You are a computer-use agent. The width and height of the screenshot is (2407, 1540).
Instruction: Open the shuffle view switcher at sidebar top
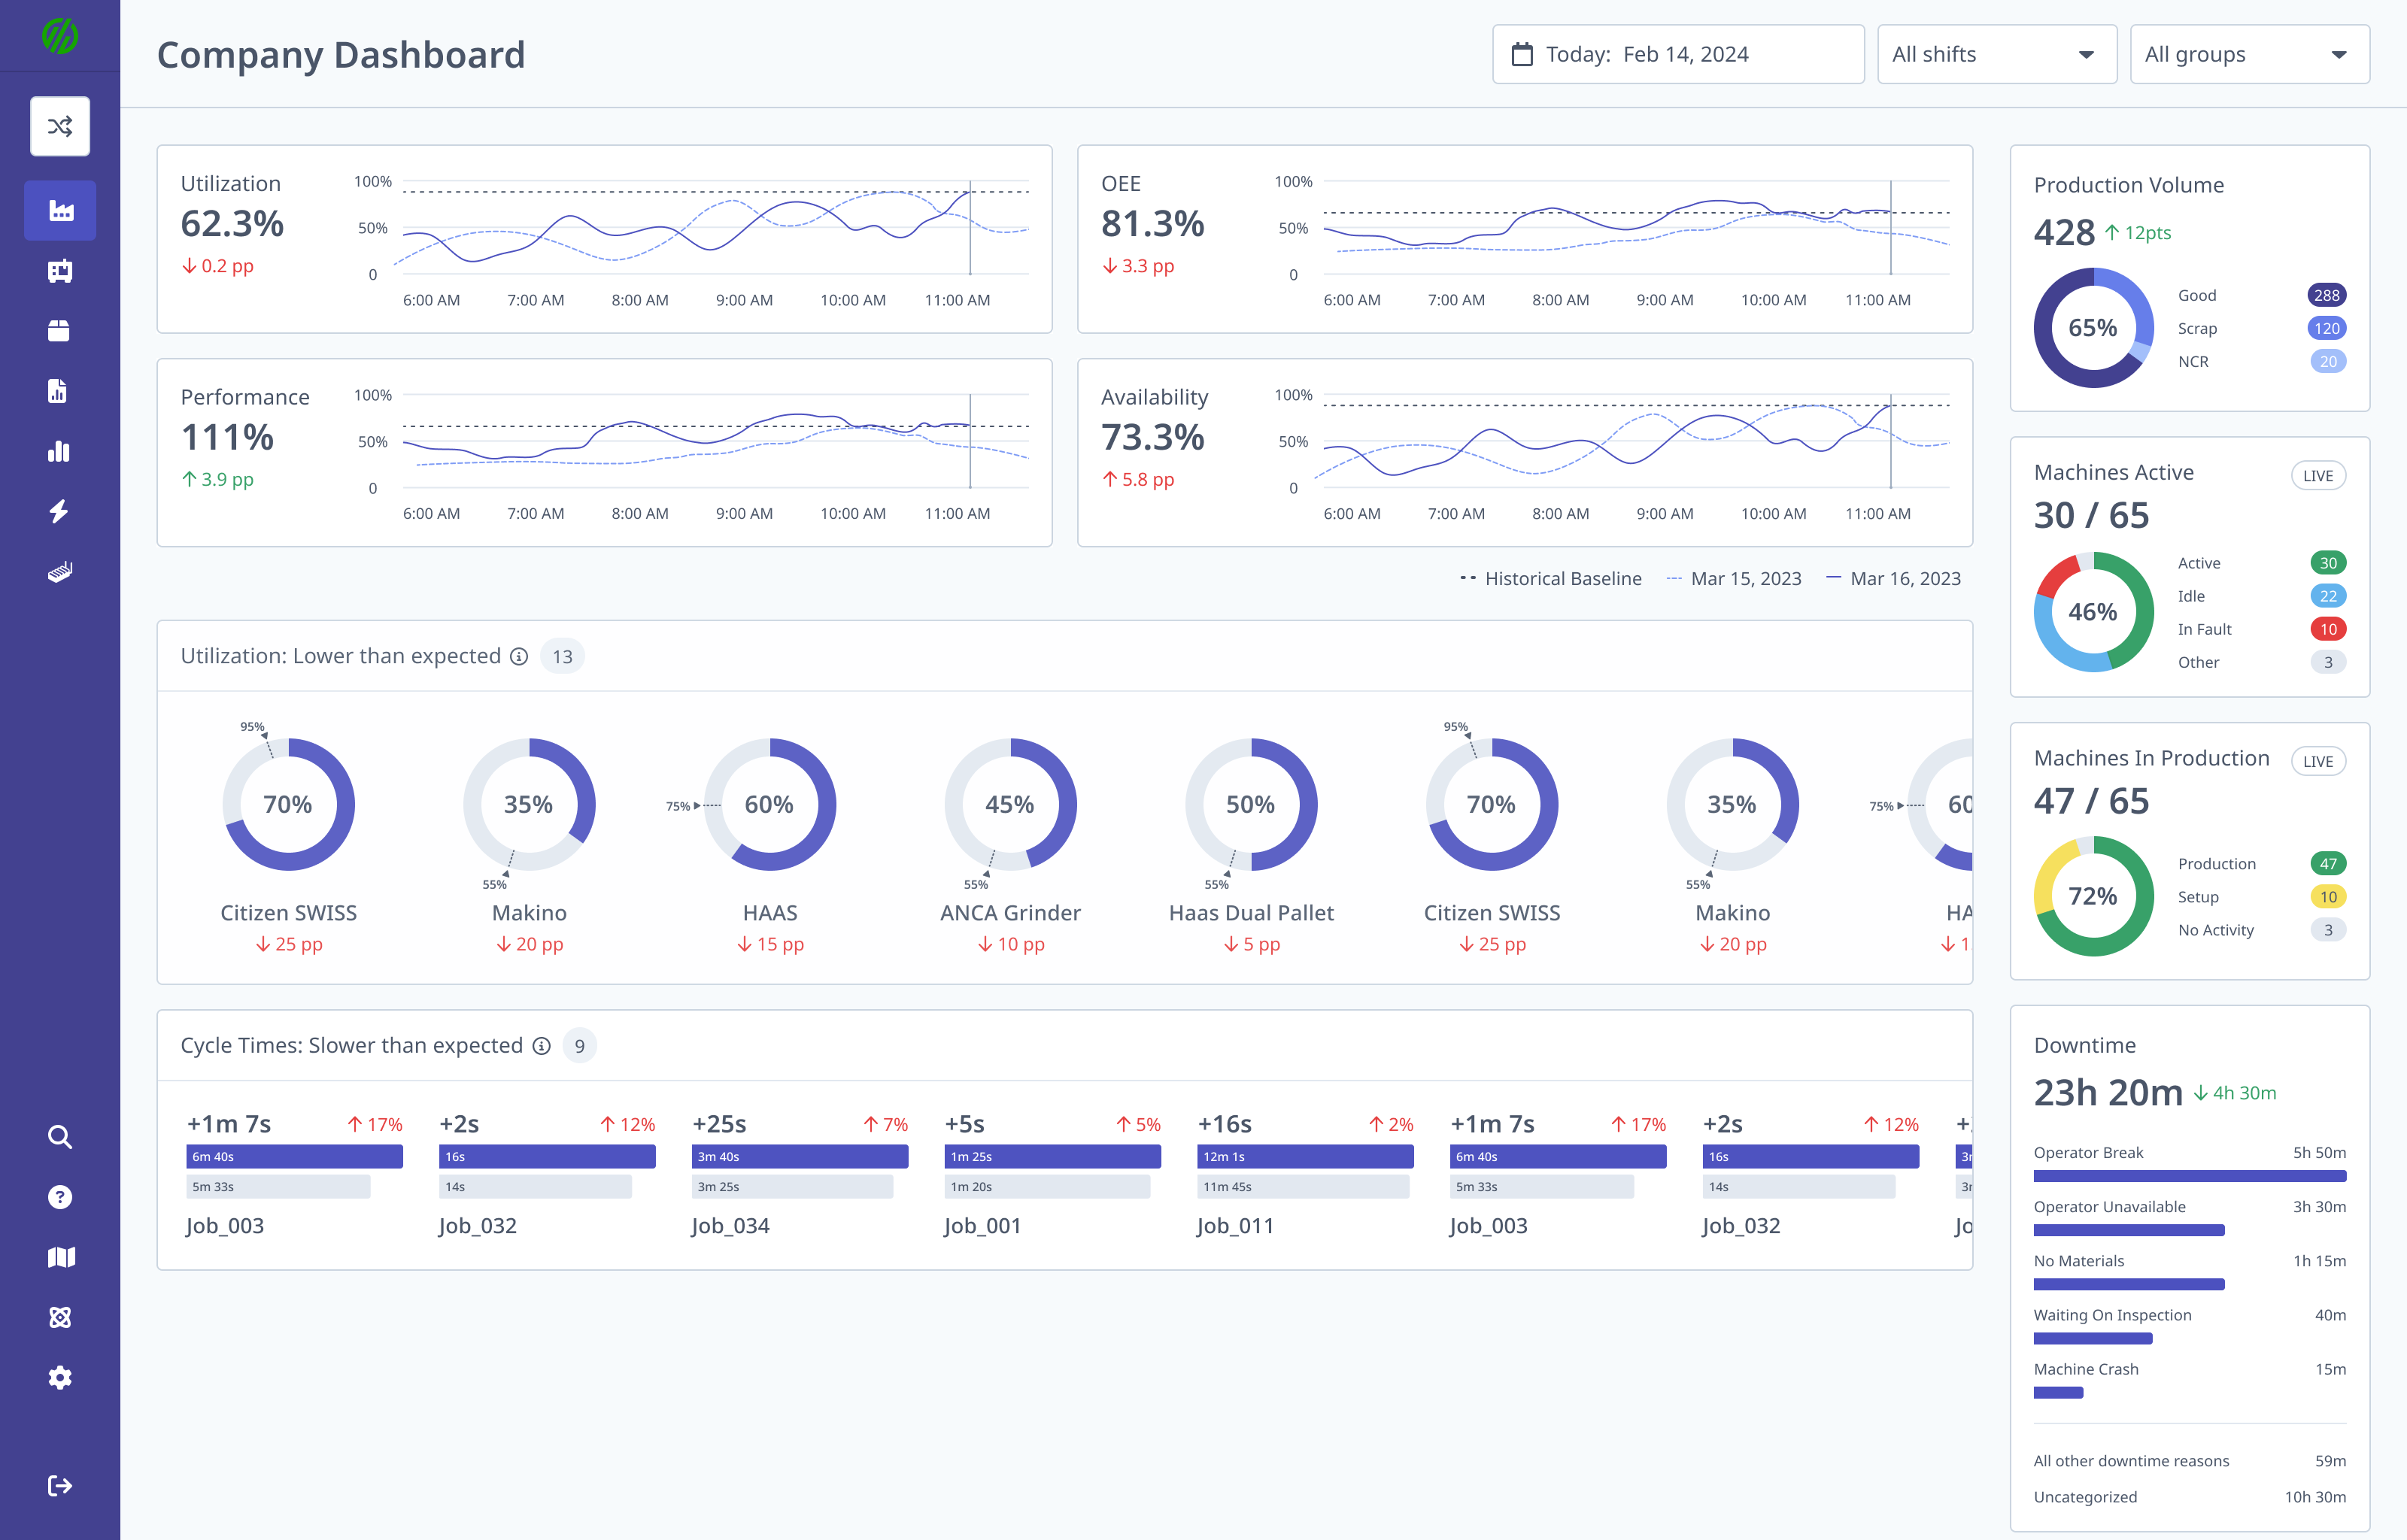coord(60,126)
